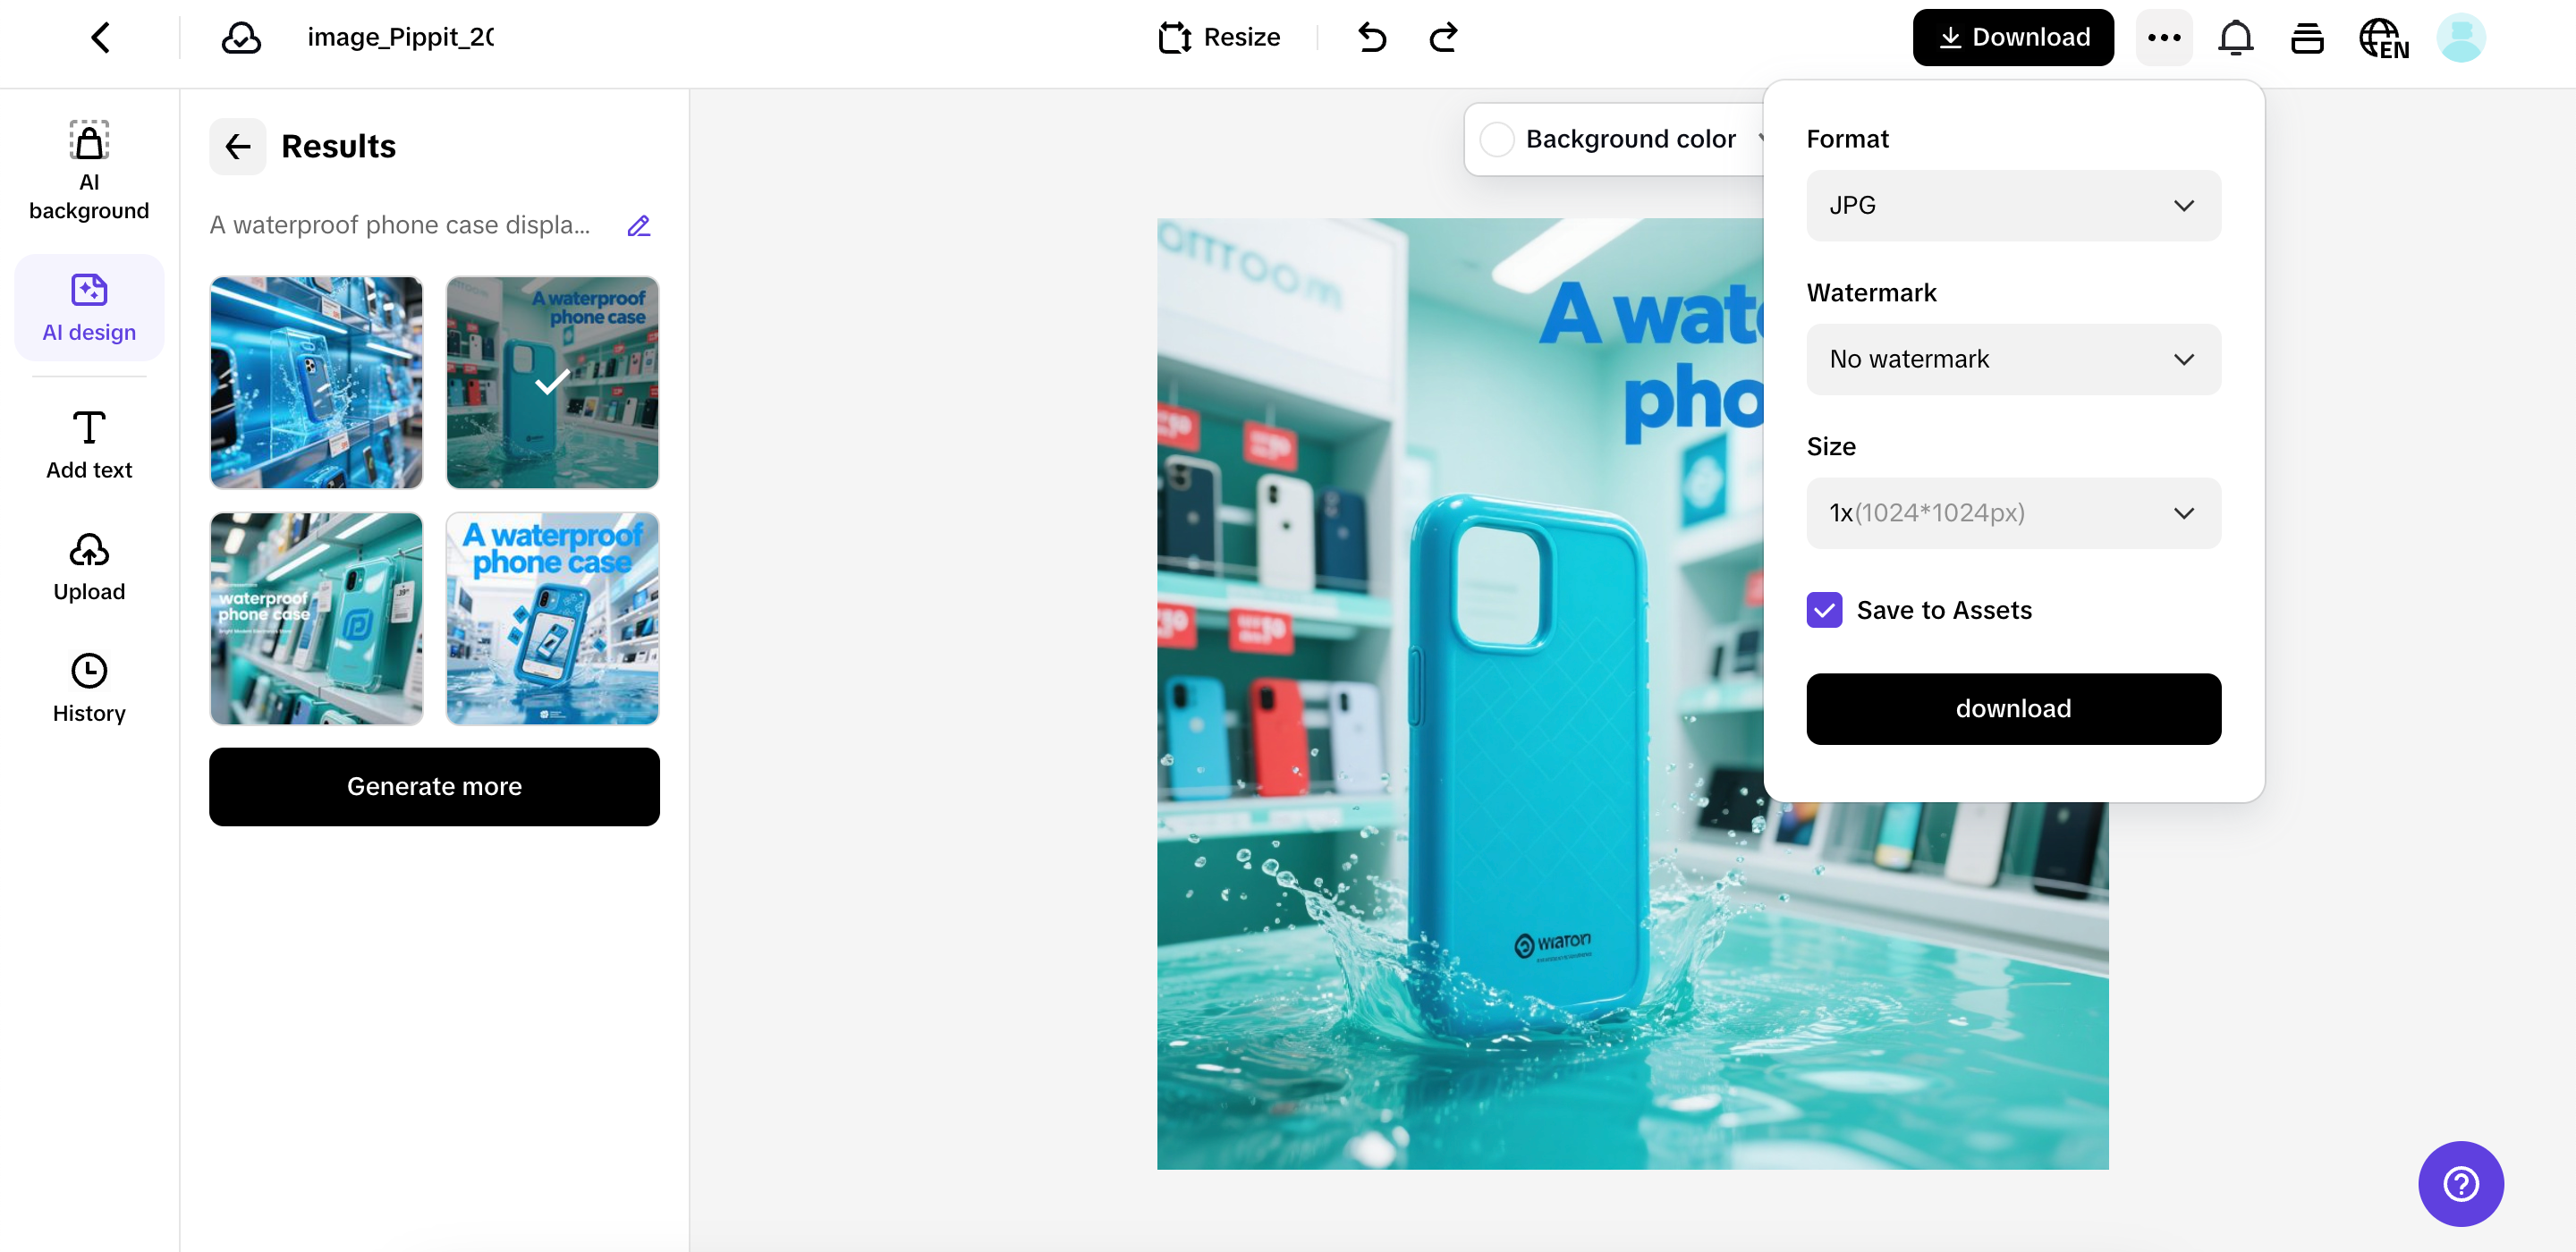Open the purple help button

[2460, 1184]
